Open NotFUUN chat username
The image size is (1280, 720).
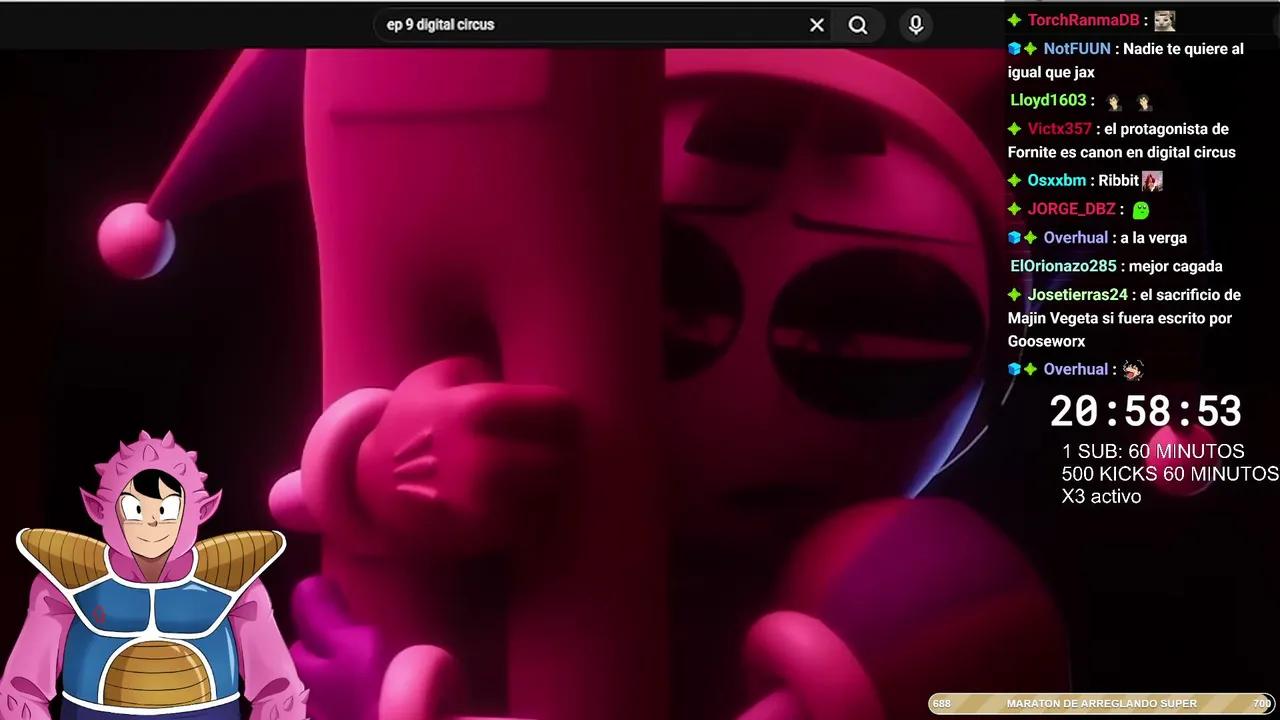click(x=1077, y=48)
